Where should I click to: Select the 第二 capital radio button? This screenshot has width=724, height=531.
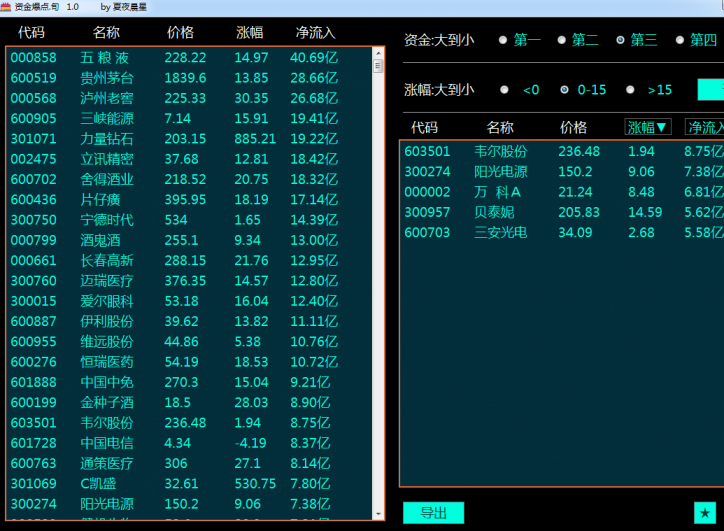[x=561, y=40]
